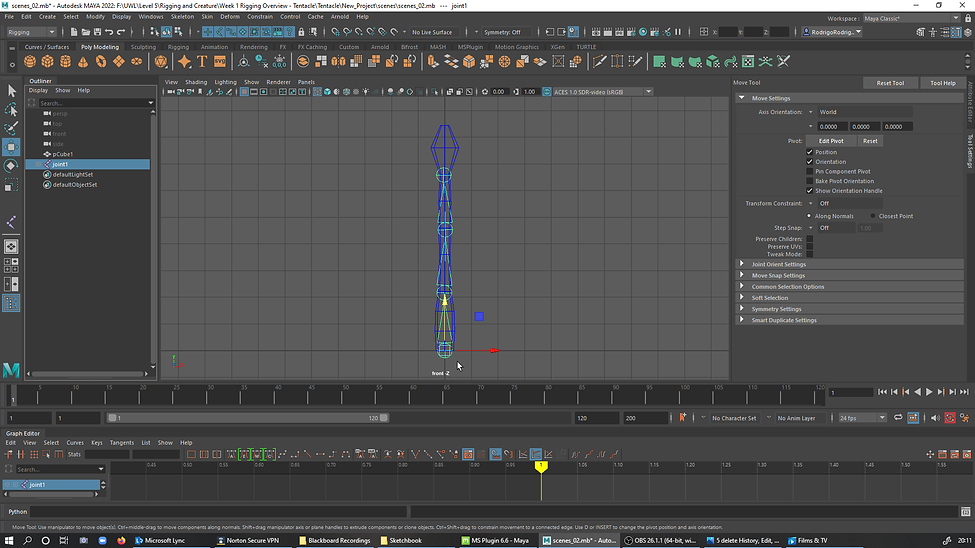Toggle the Orientation checkbox
Viewport: 975px width, 548px height.
tap(810, 162)
